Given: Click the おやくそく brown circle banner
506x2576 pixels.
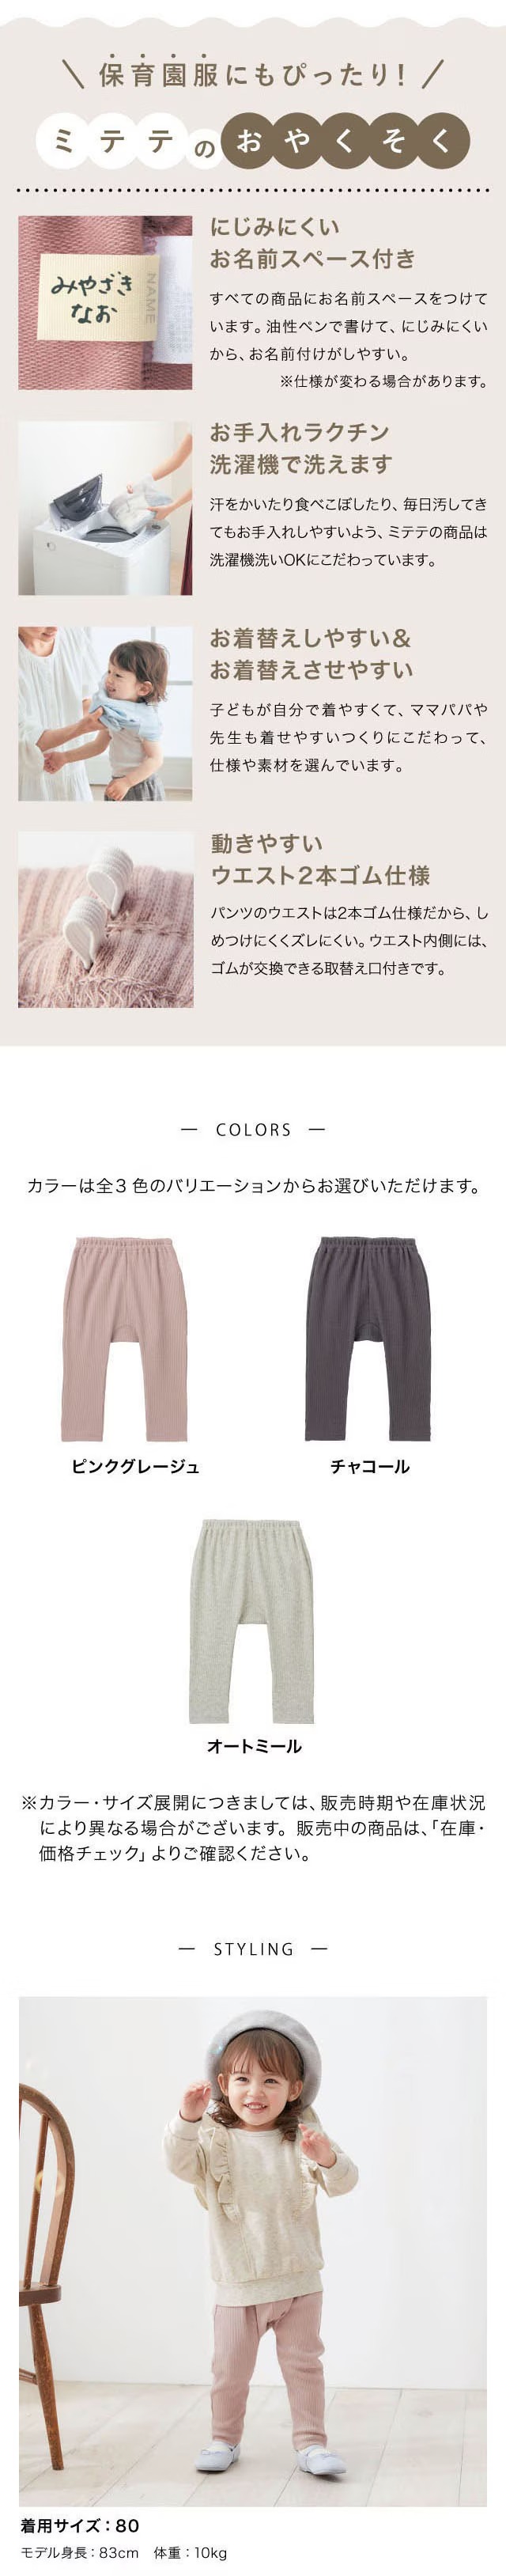Looking at the screenshot, I should pyautogui.click(x=346, y=141).
